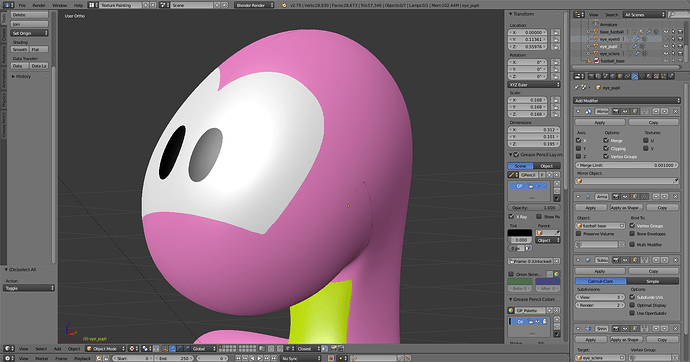Select the eye_sclera object in outliner

coord(610,53)
